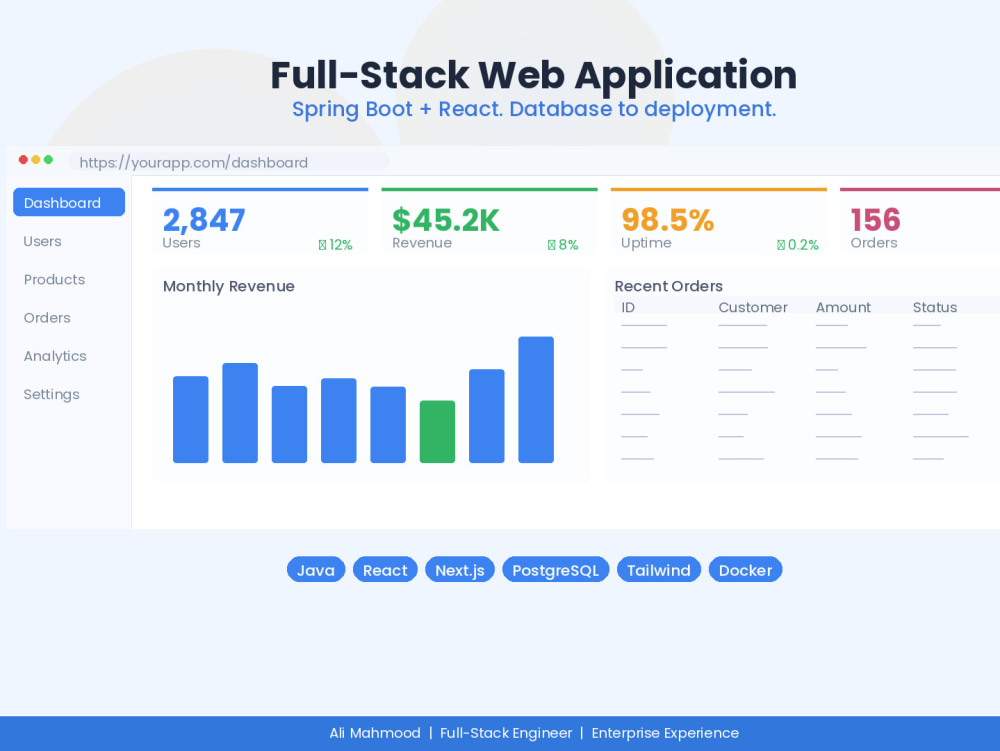
Task: Switch to the Analytics section
Action: tap(55, 356)
